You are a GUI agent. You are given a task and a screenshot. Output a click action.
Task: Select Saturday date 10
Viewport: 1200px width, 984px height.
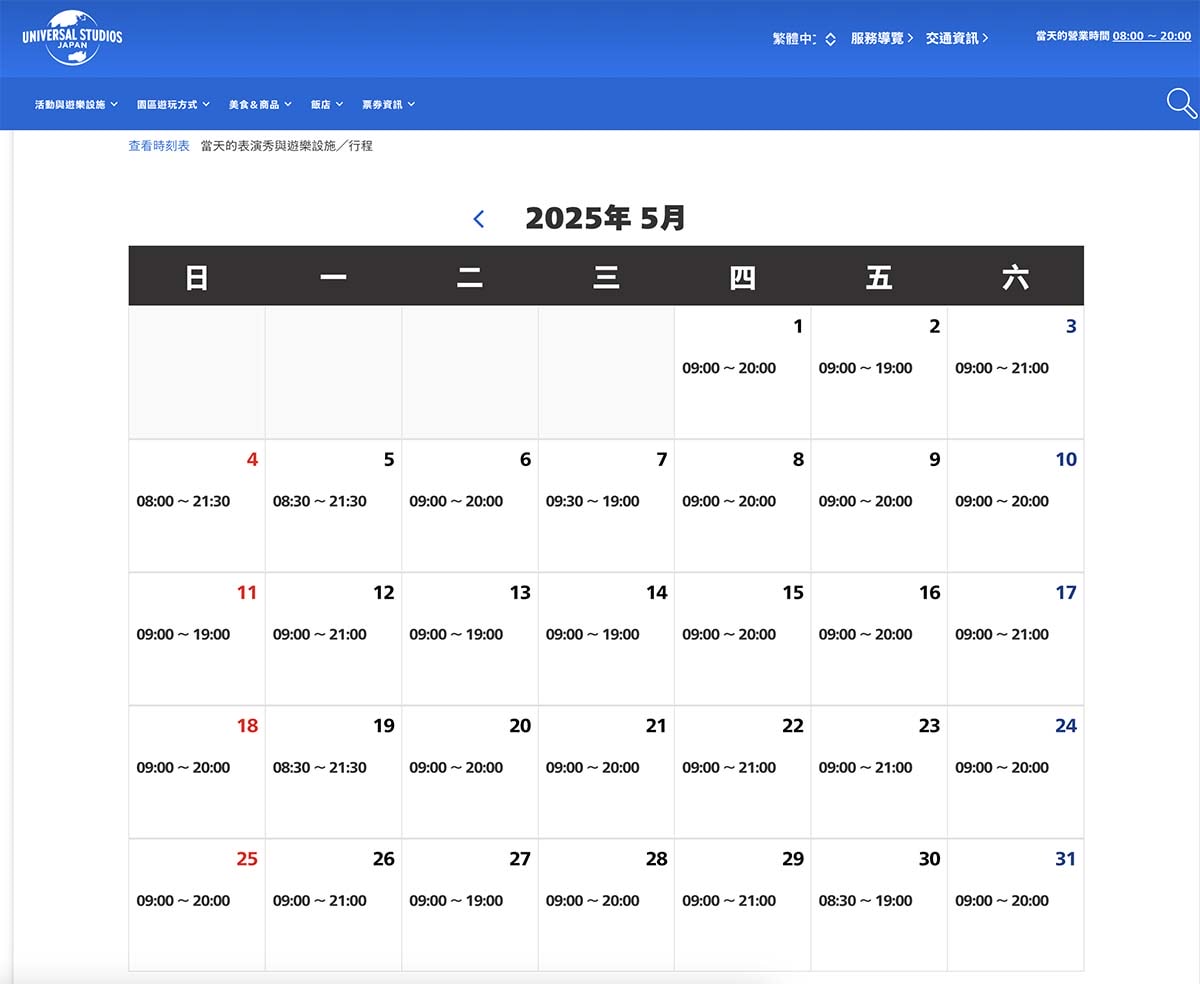point(1015,505)
